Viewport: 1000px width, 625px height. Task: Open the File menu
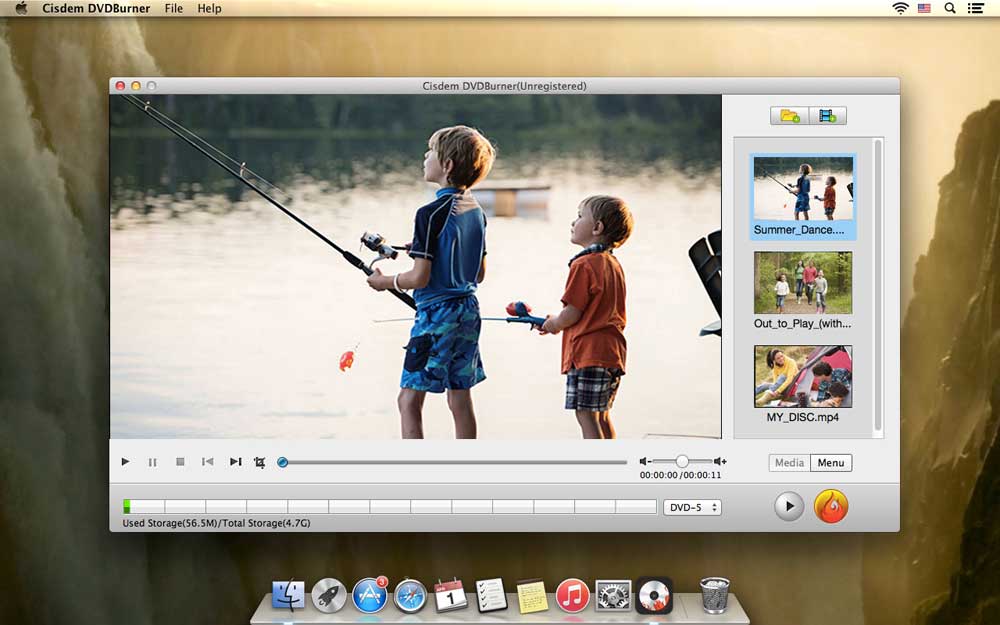coord(174,8)
